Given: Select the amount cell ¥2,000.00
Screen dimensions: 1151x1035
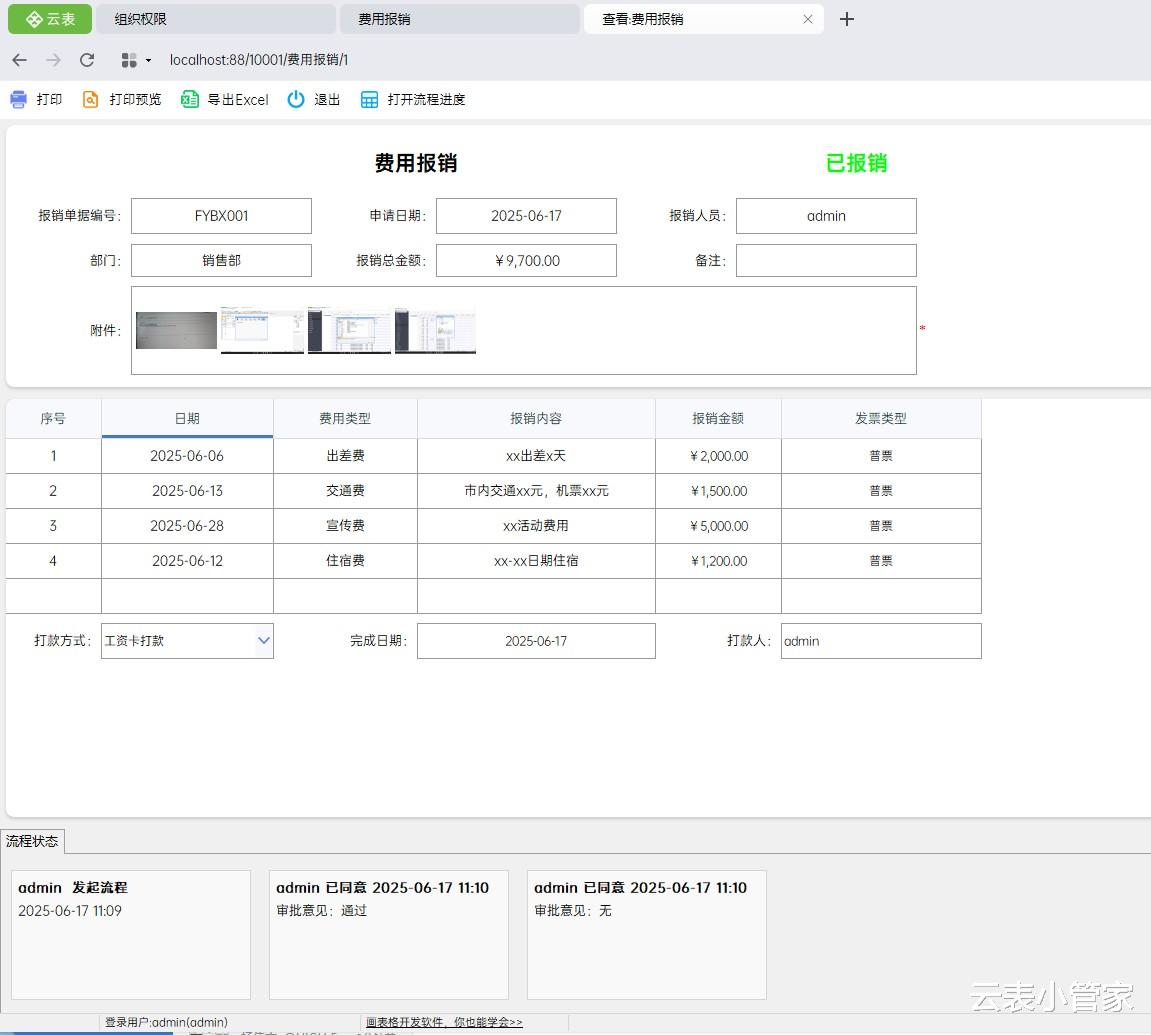Looking at the screenshot, I should (718, 456).
